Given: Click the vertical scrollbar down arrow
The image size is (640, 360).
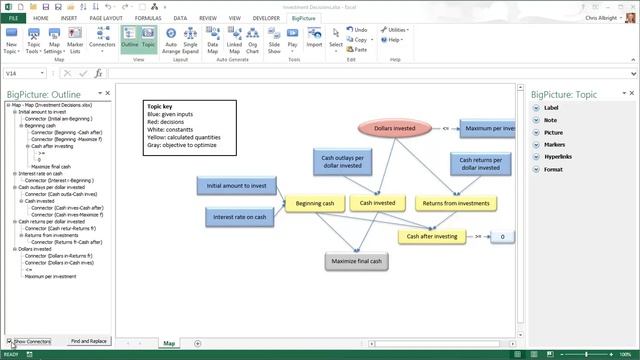Looking at the screenshot, I should click(x=520, y=335).
